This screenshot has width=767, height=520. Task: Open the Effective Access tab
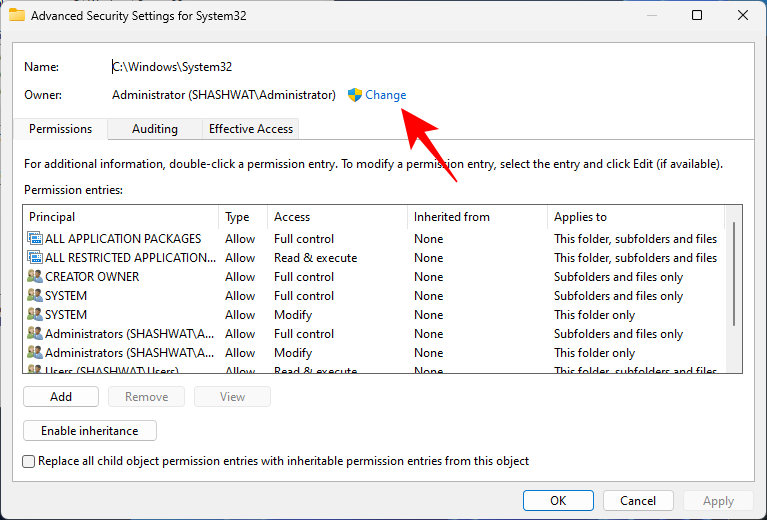coord(250,129)
